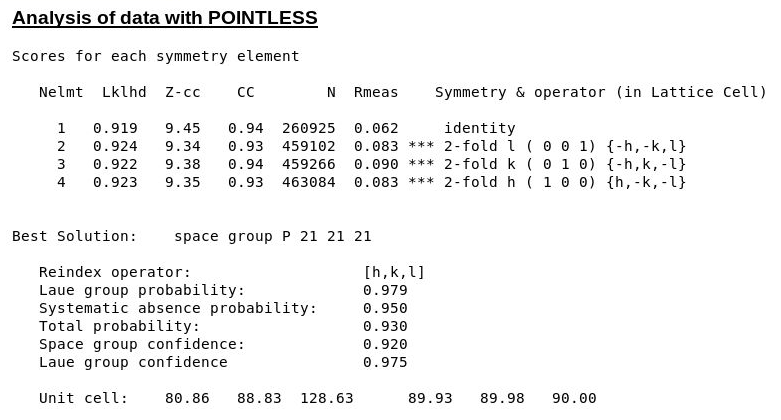Viewport: 781px width, 420px height.
Task: Click the unit cell angle 89.93
Action: point(430,398)
